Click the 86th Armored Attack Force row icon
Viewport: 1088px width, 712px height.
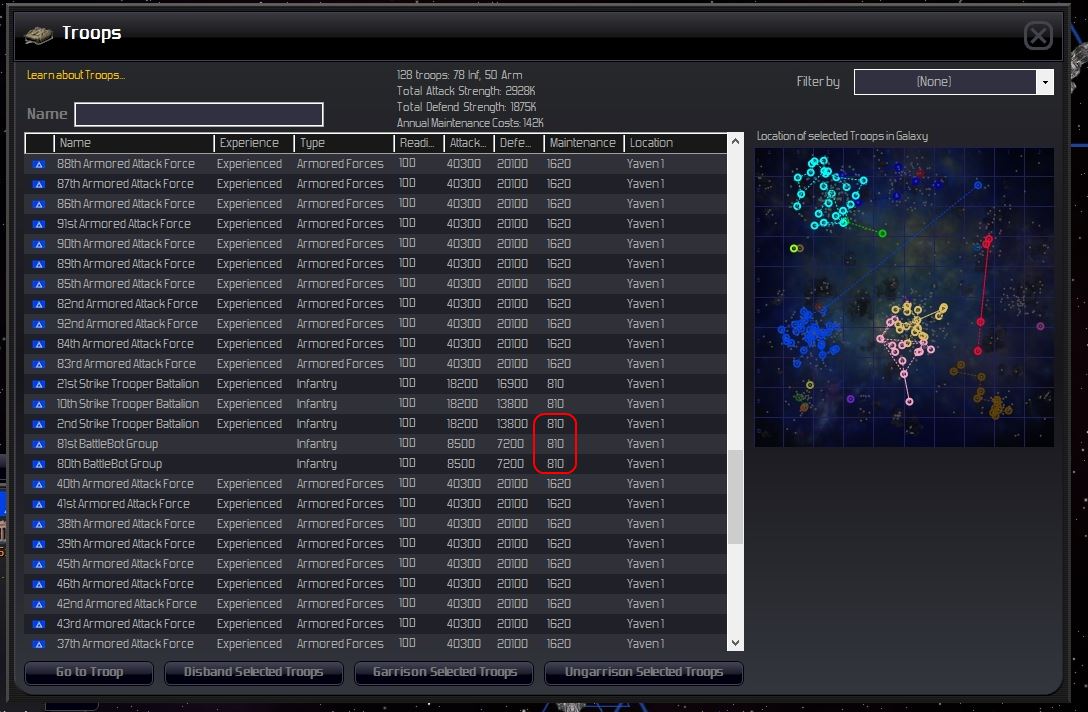[39, 205]
